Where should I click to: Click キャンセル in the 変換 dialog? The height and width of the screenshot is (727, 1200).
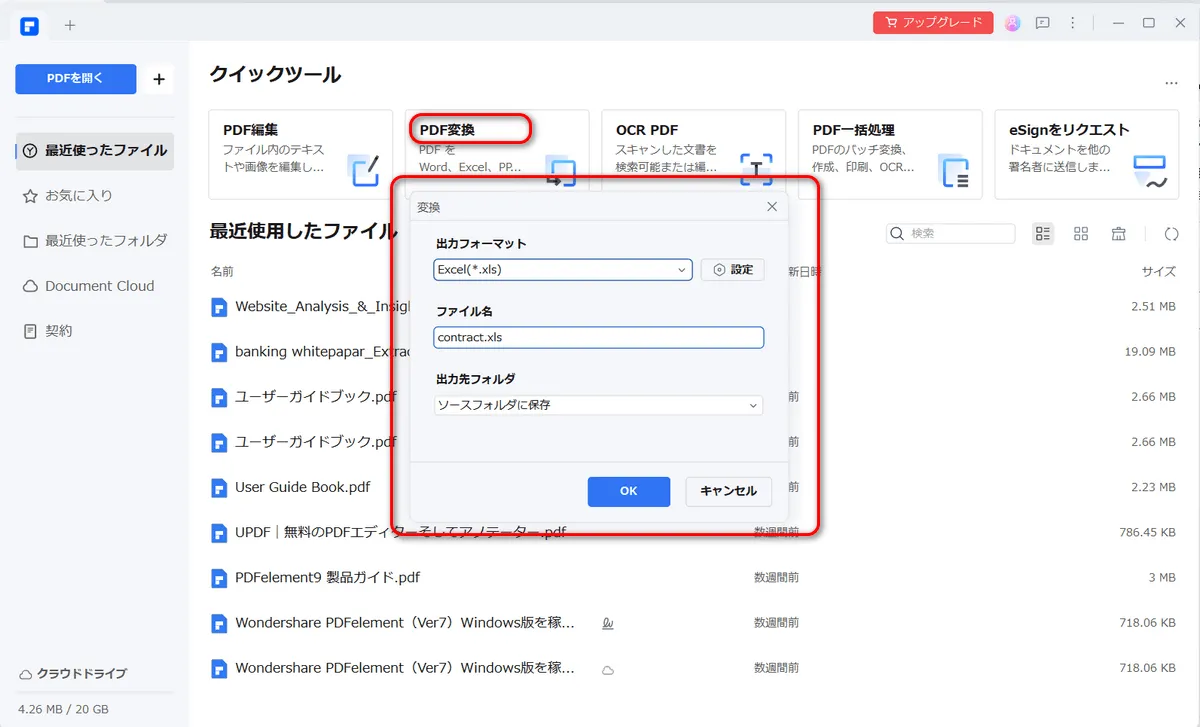click(x=728, y=491)
